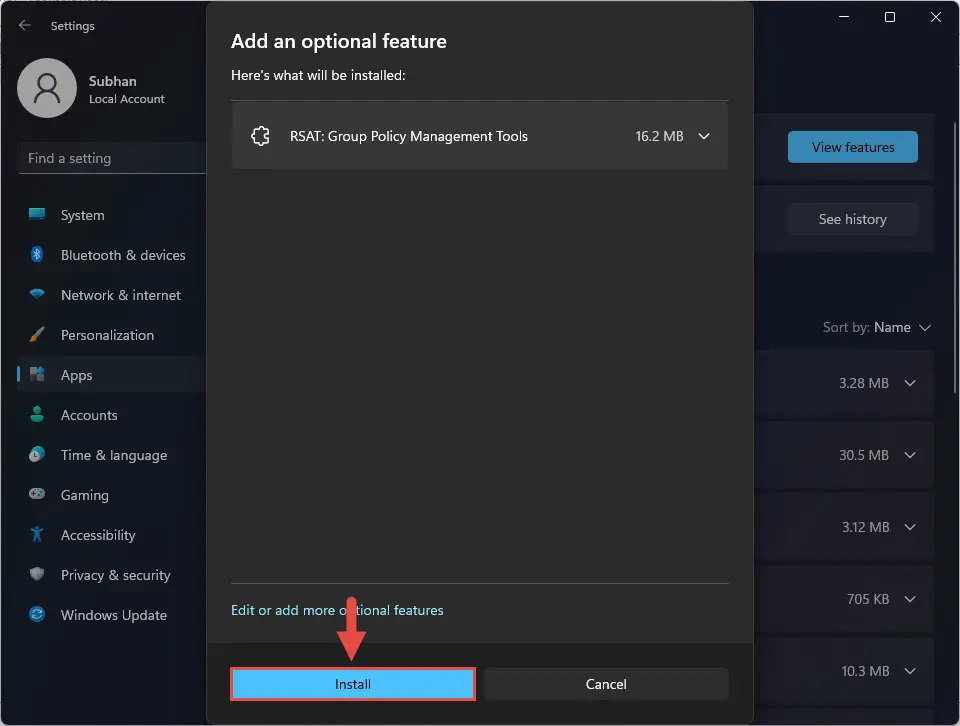960x726 pixels.
Task: Select Personalization in sidebar
Action: [x=107, y=335]
